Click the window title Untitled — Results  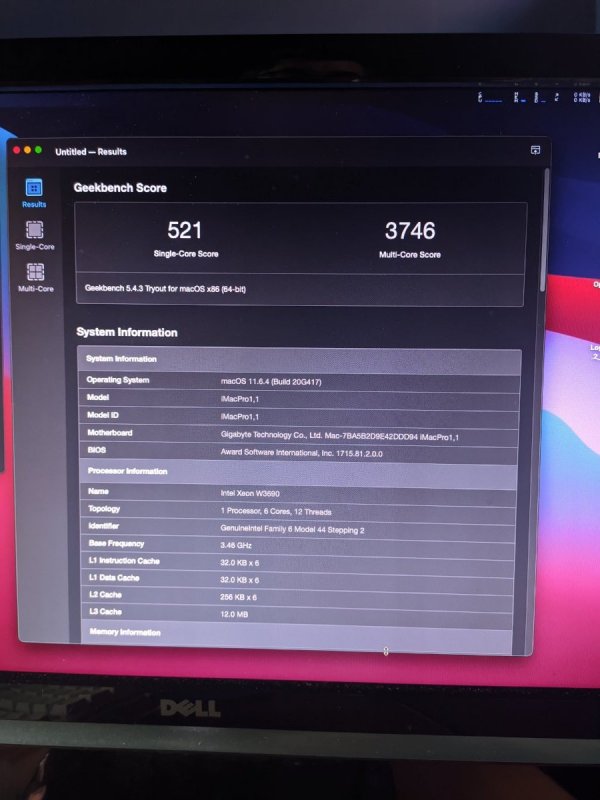coord(91,152)
